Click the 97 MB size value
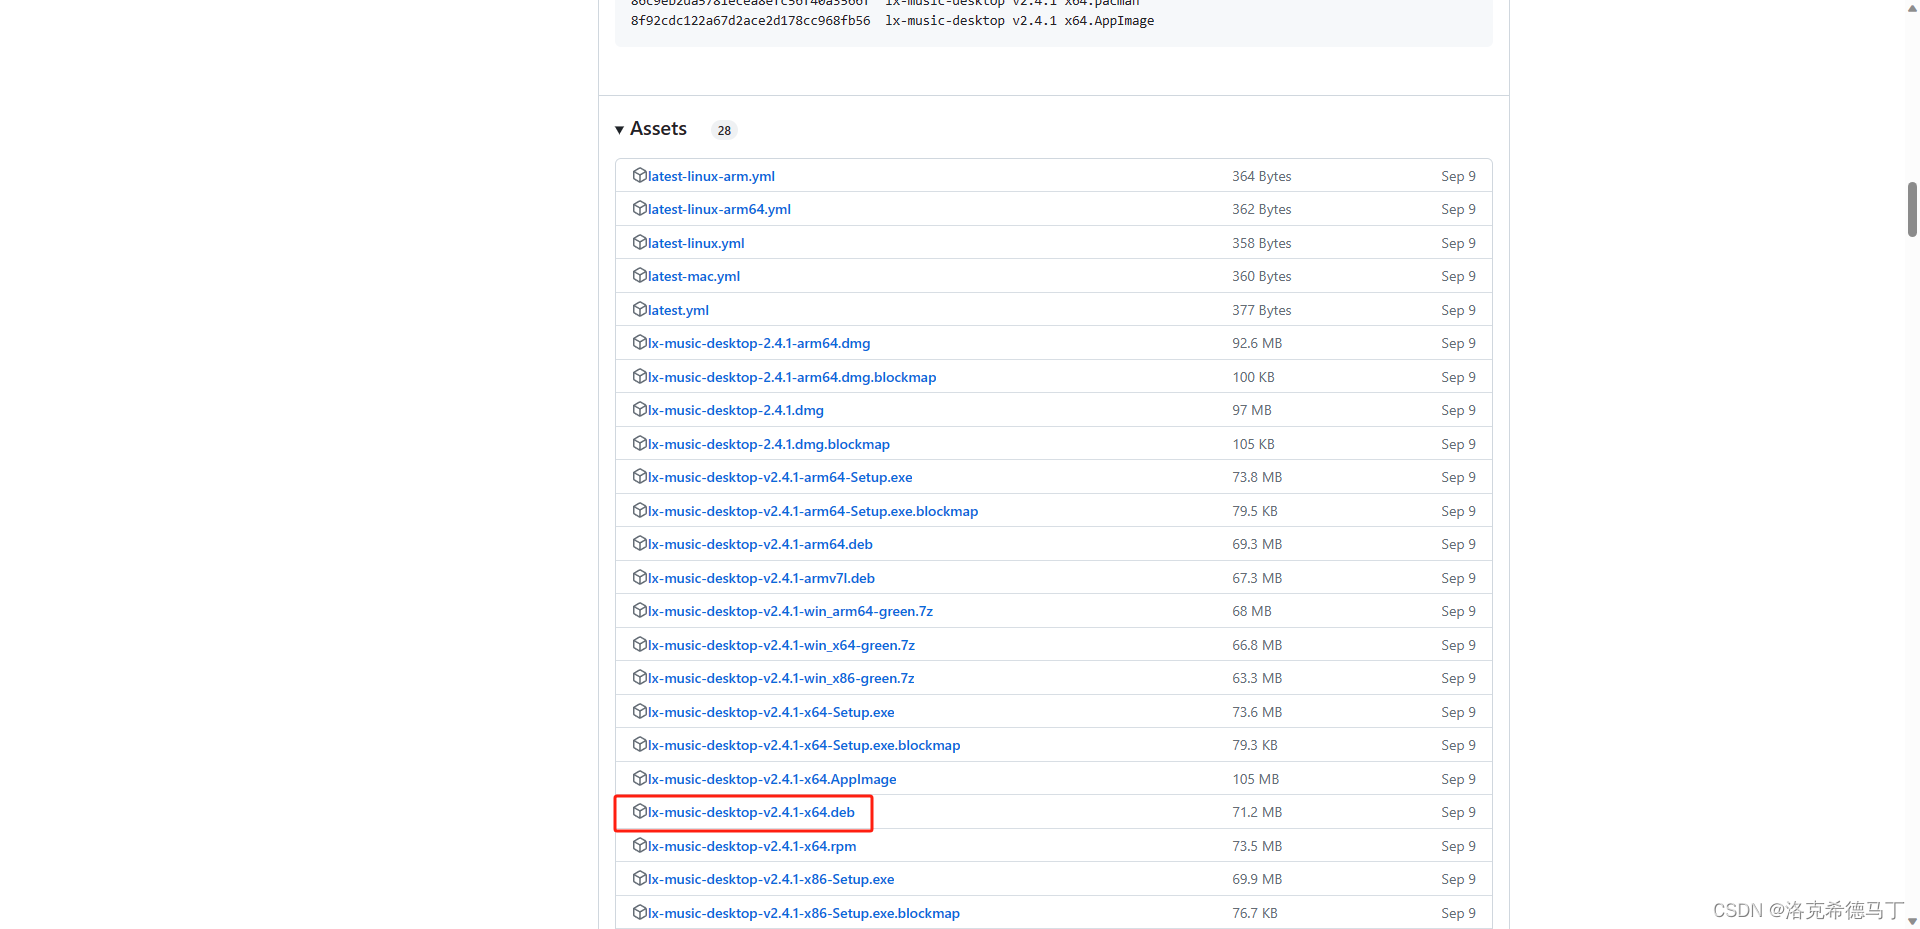This screenshot has height=929, width=1920. [1252, 410]
